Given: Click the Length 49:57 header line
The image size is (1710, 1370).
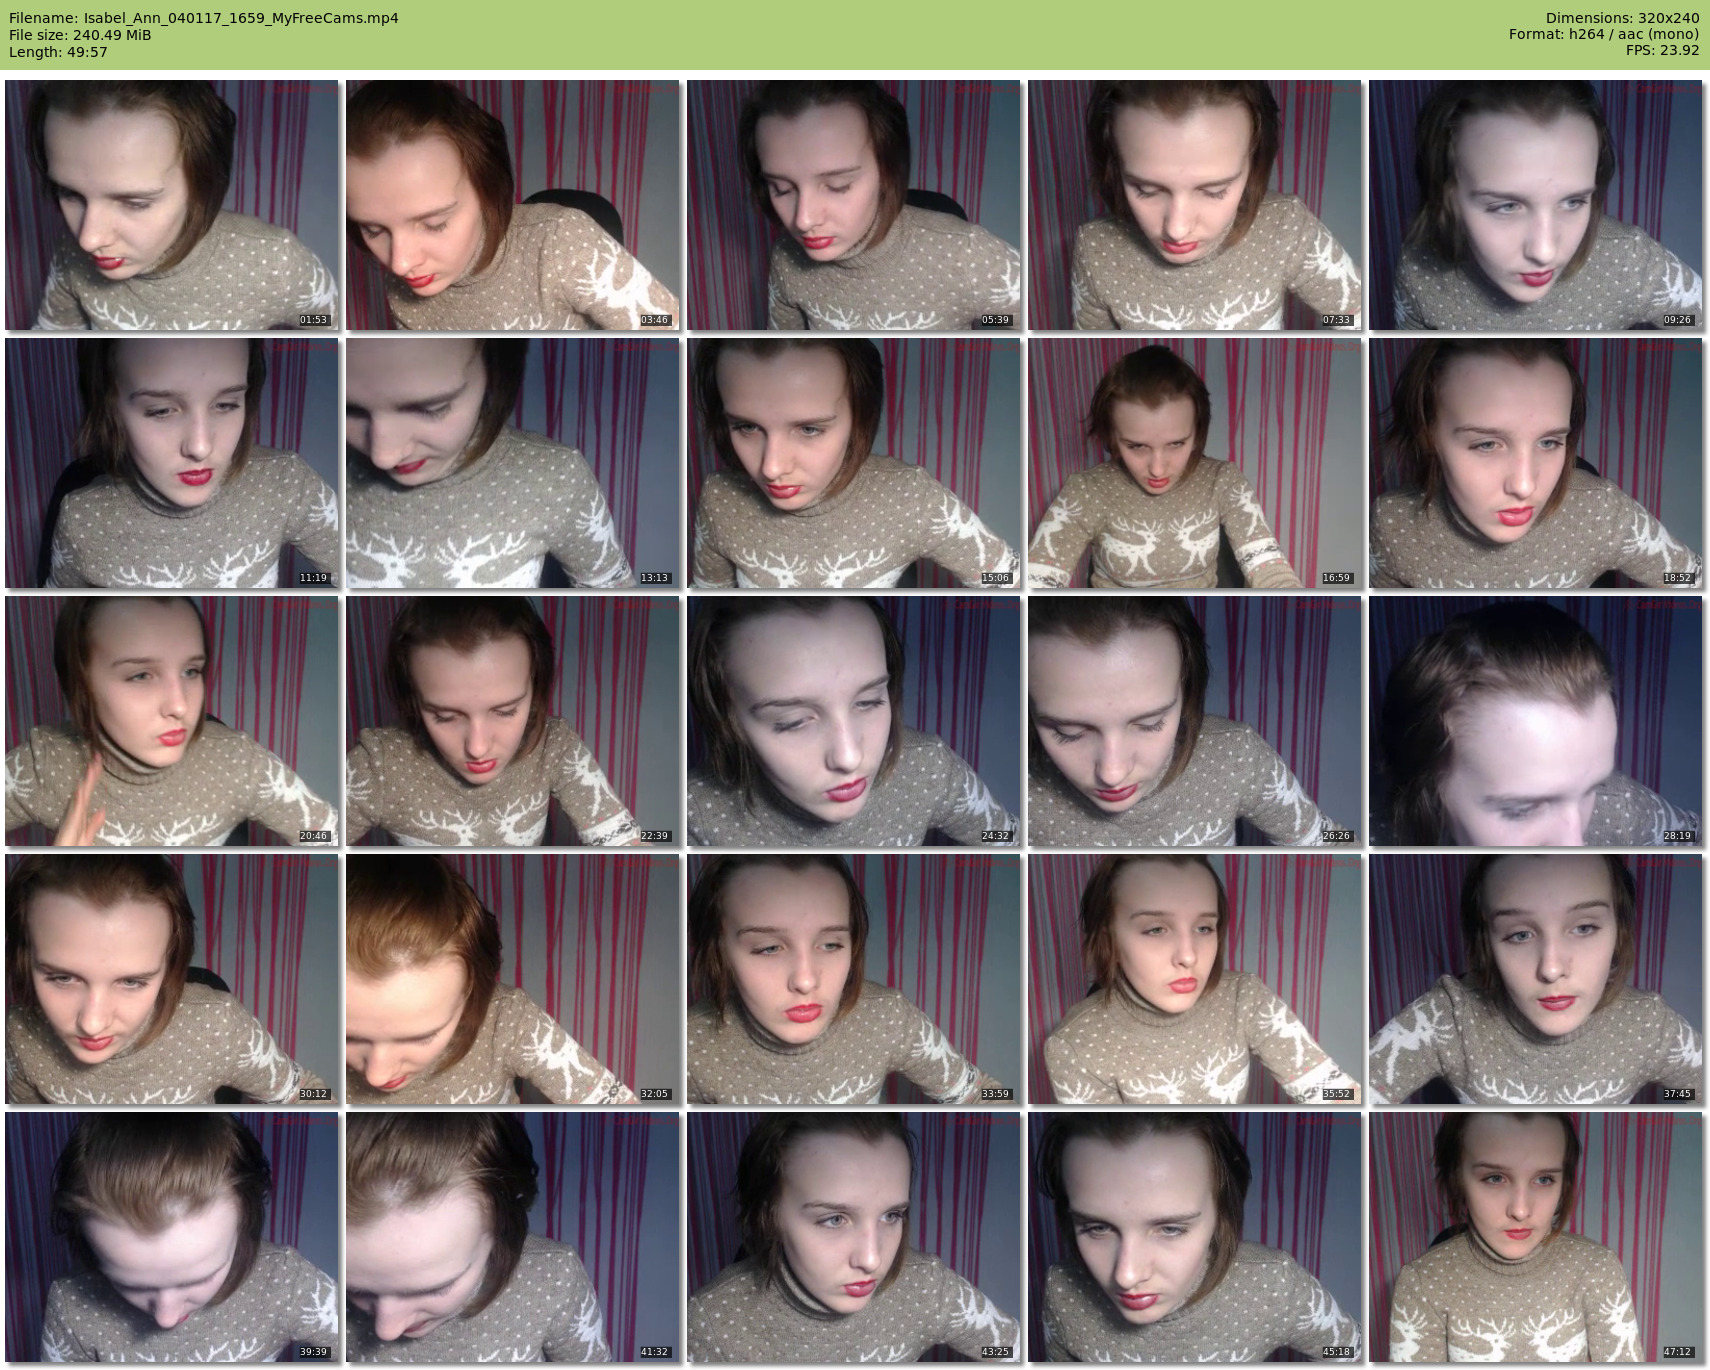Looking at the screenshot, I should 58,52.
